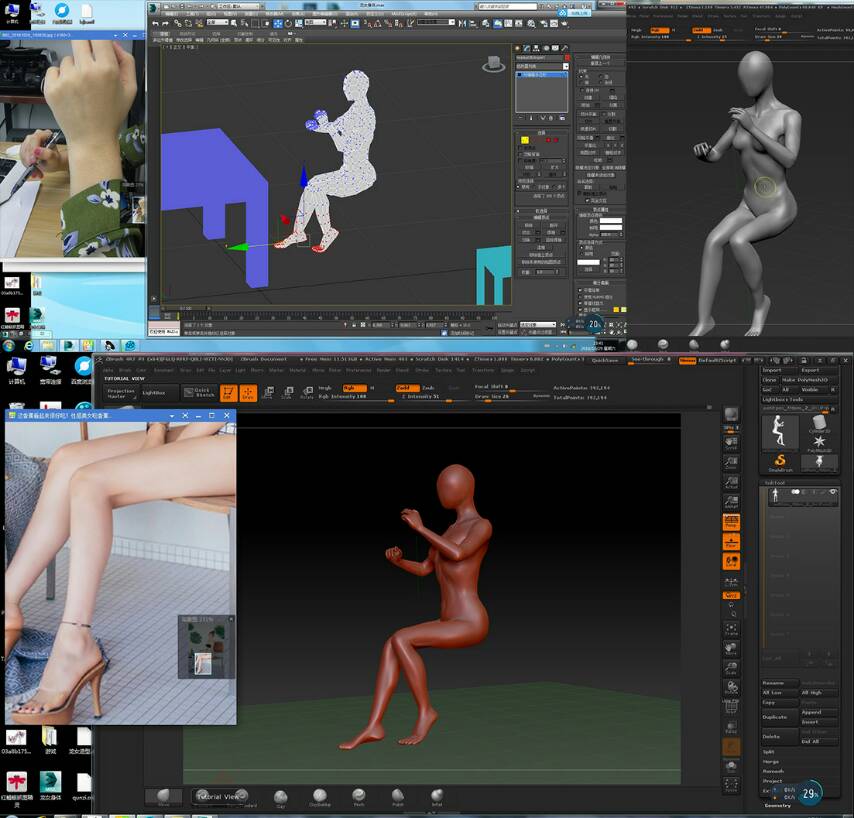Click the red object color swatch in 3ds Max
This screenshot has height=818, width=854.
point(567,57)
